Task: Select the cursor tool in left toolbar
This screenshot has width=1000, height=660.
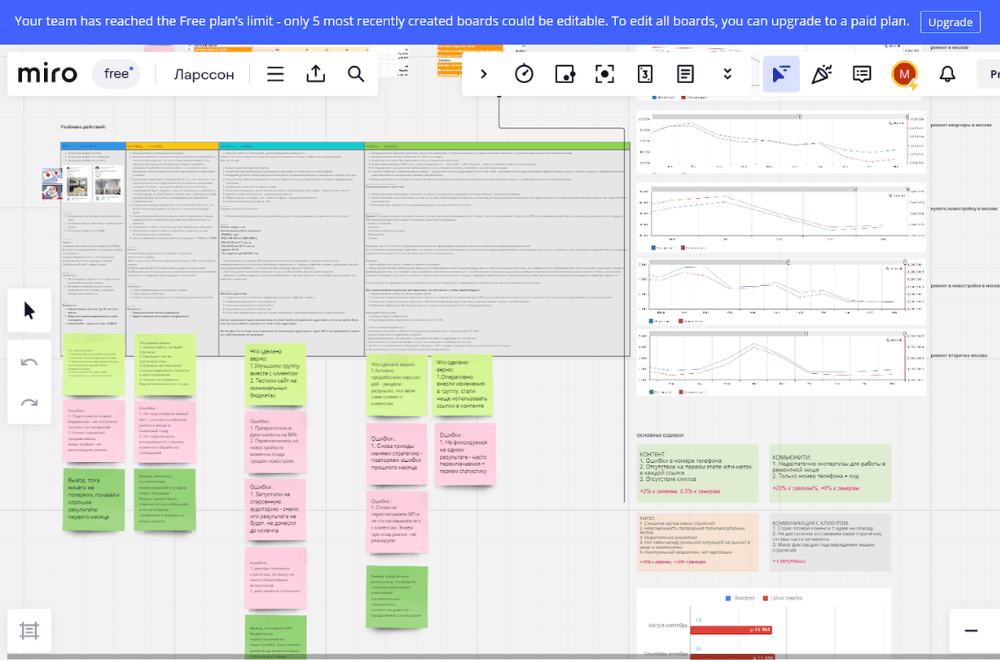Action: [x=29, y=311]
